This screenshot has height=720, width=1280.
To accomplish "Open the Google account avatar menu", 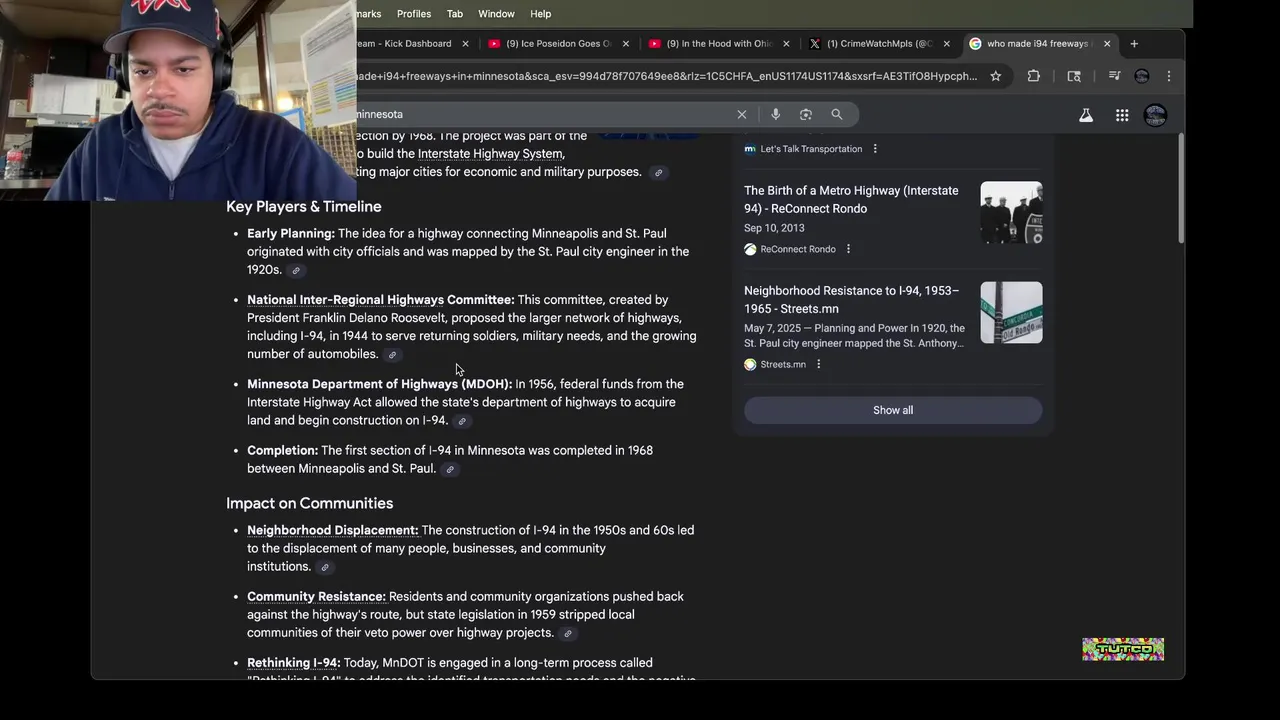I will point(1155,115).
